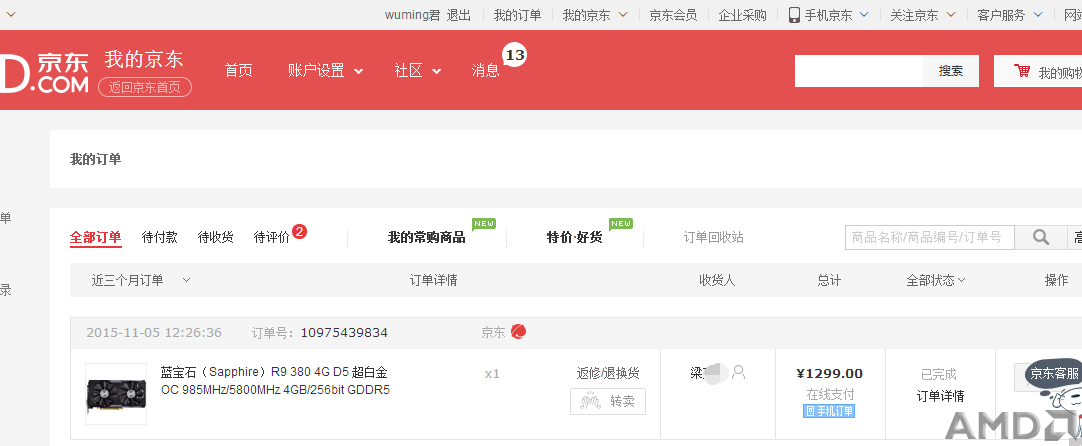This screenshot has width=1082, height=446.
Task: Open 我的订单 top link
Action: pyautogui.click(x=518, y=15)
